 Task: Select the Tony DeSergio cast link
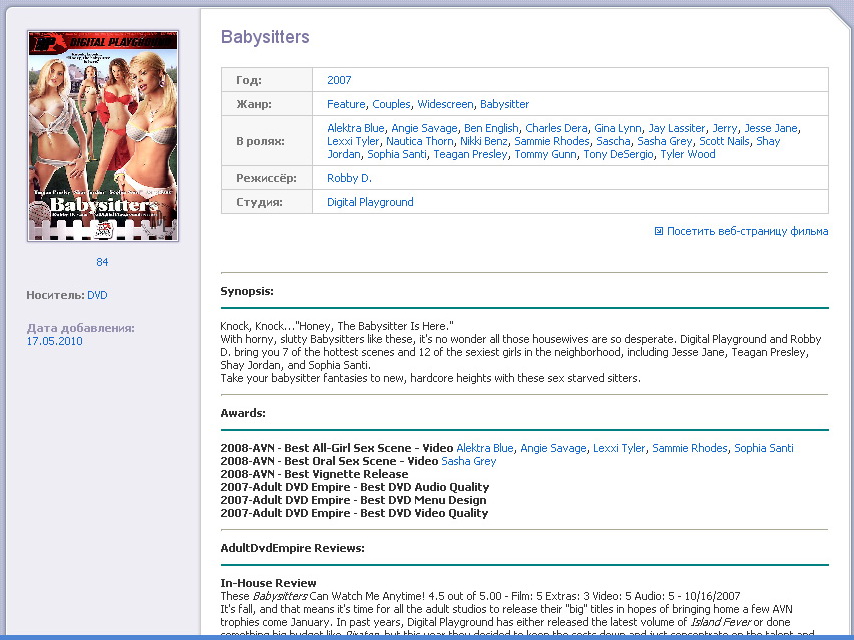pyautogui.click(x=618, y=154)
